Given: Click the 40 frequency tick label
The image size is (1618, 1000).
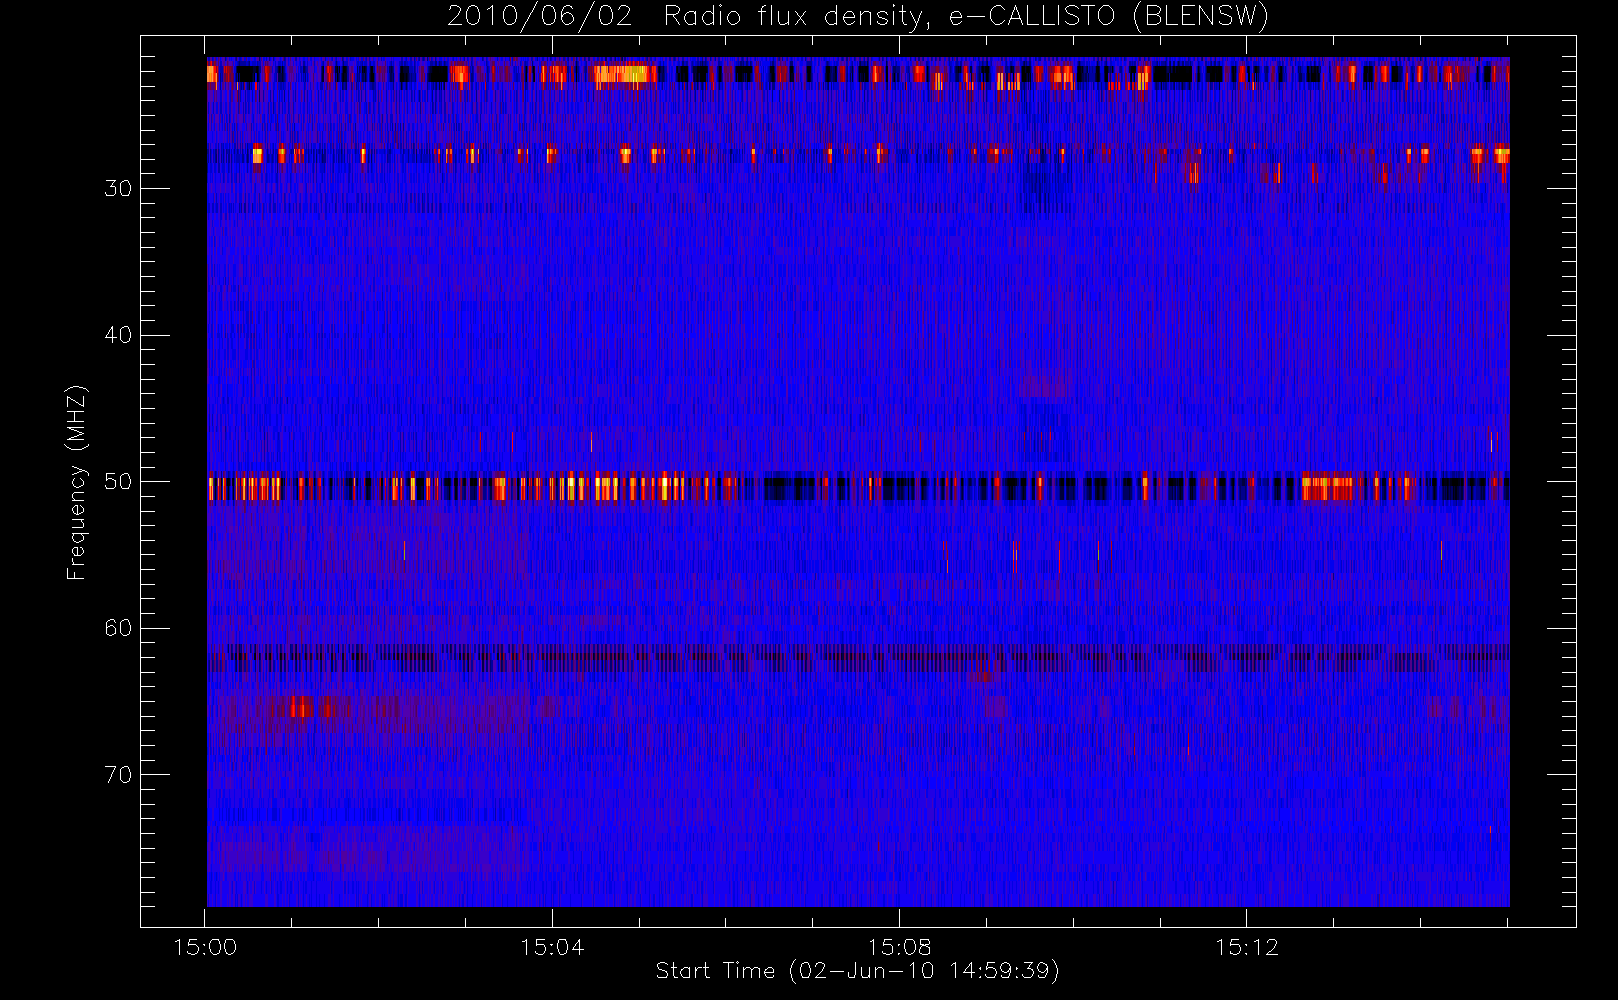Looking at the screenshot, I should (x=118, y=335).
